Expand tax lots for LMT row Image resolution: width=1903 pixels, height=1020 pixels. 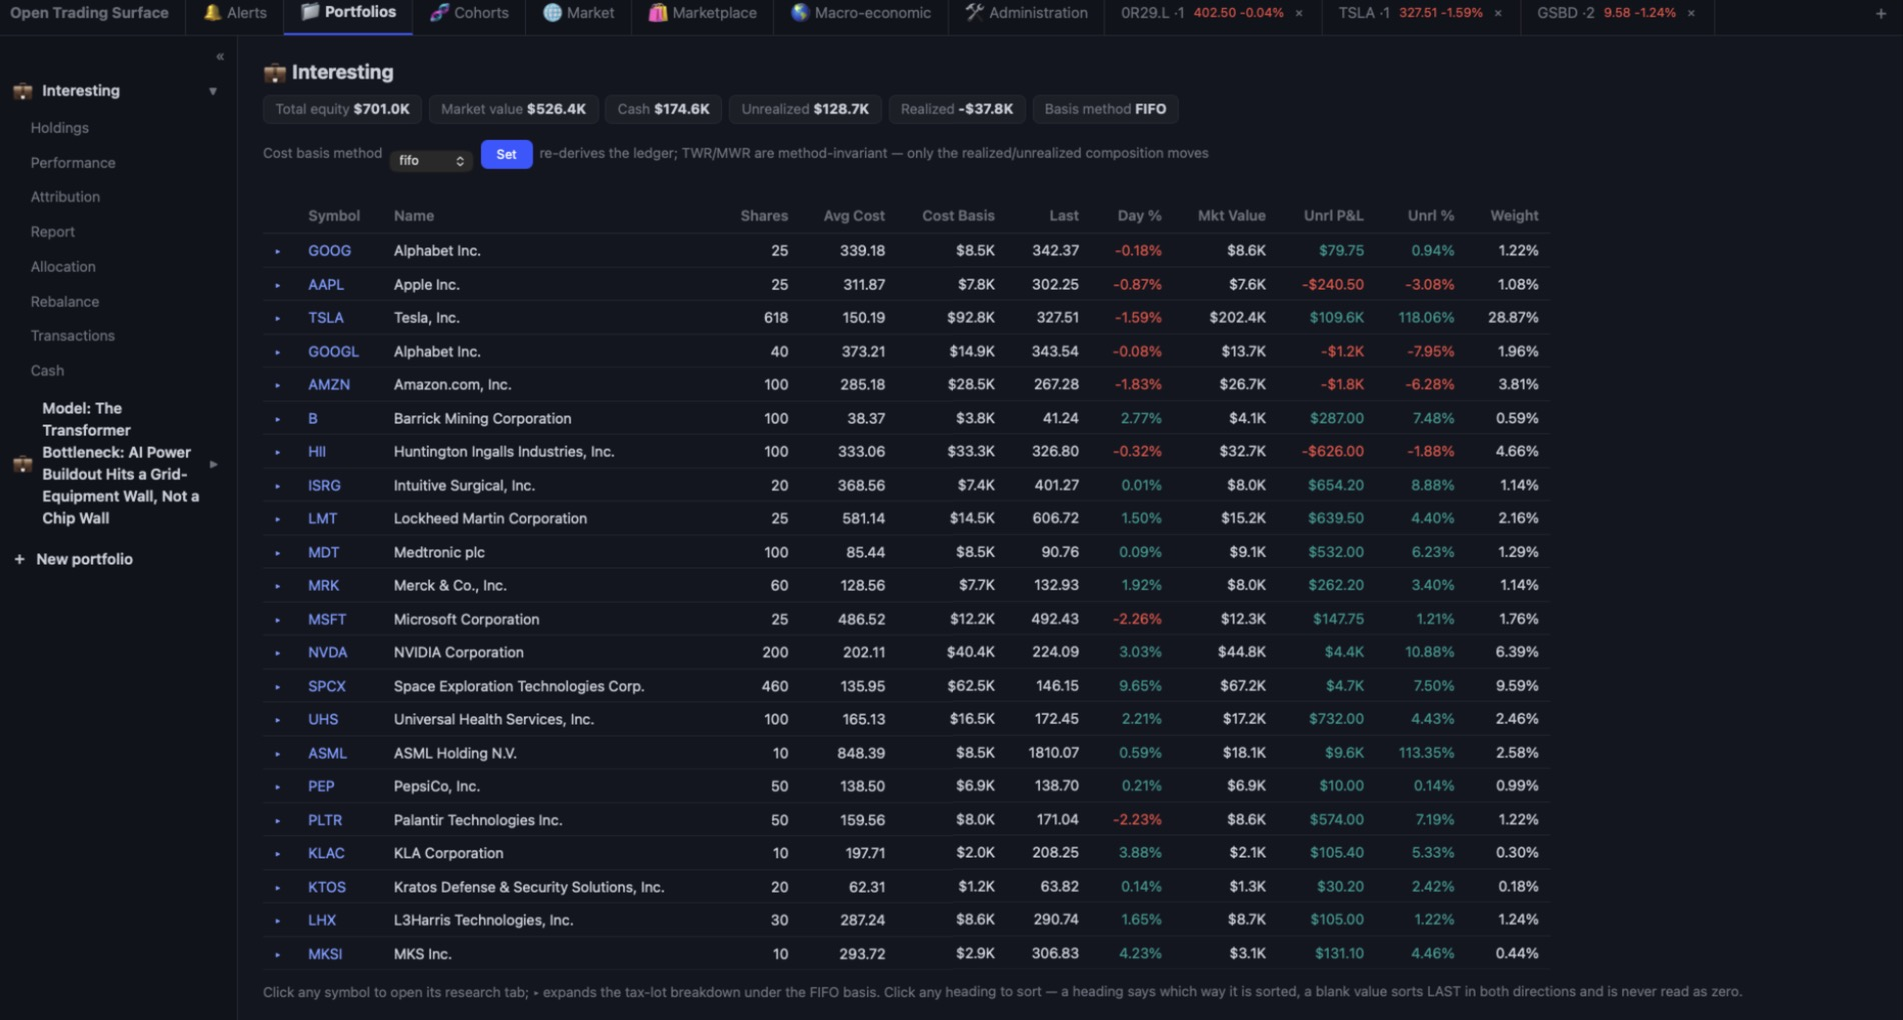tap(278, 519)
